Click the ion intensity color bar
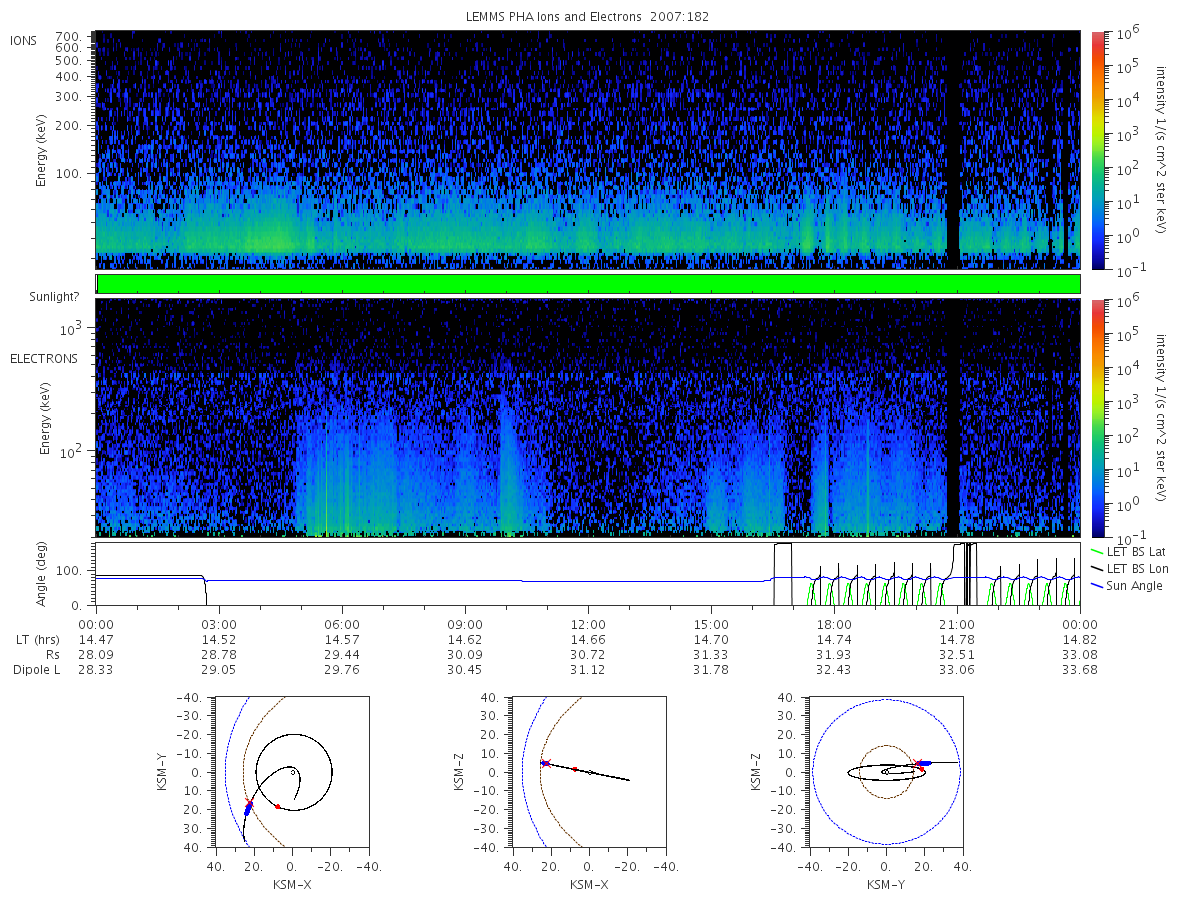 [1097, 150]
